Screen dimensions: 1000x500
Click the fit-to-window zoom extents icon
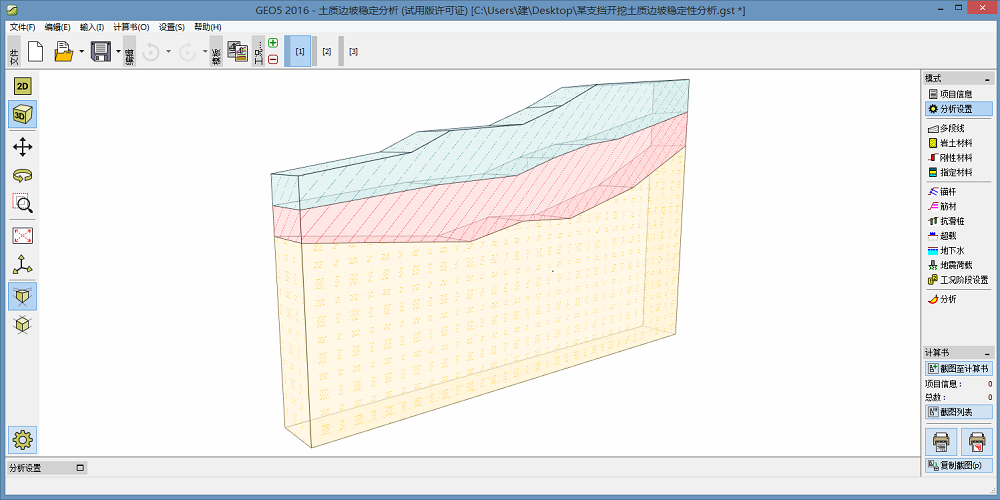click(22, 236)
